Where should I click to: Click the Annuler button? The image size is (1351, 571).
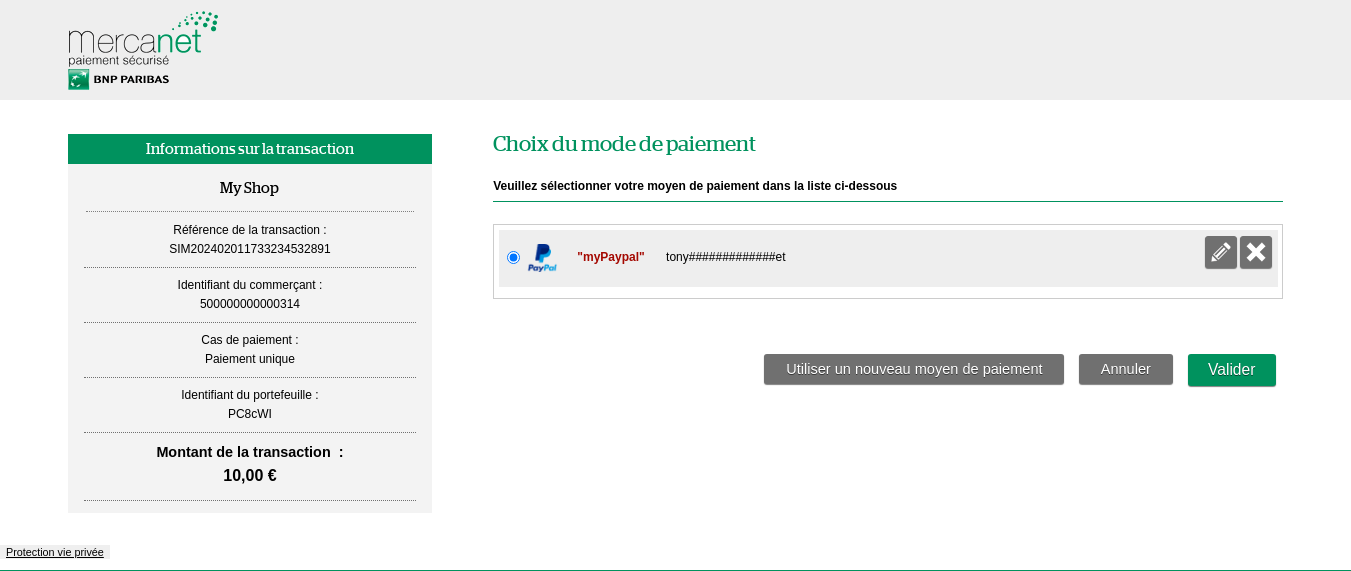(1126, 369)
